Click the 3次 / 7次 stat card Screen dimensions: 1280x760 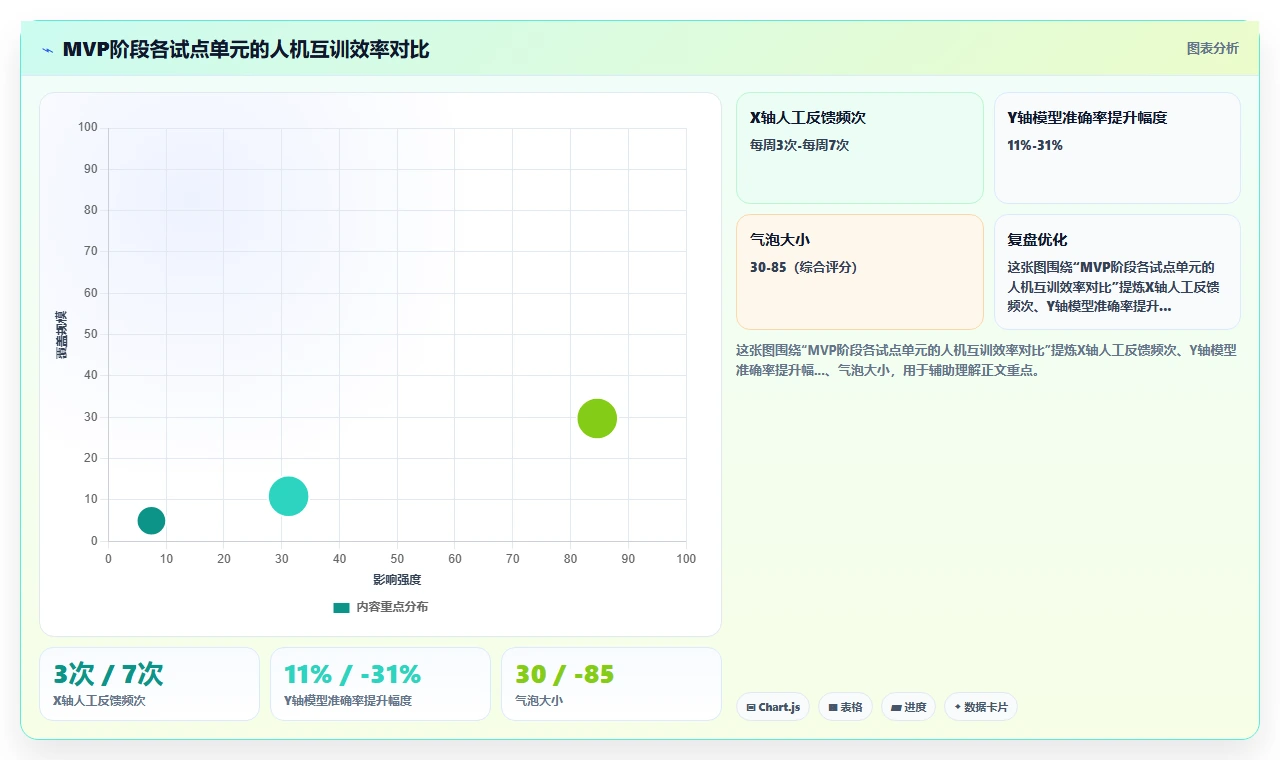[x=149, y=684]
